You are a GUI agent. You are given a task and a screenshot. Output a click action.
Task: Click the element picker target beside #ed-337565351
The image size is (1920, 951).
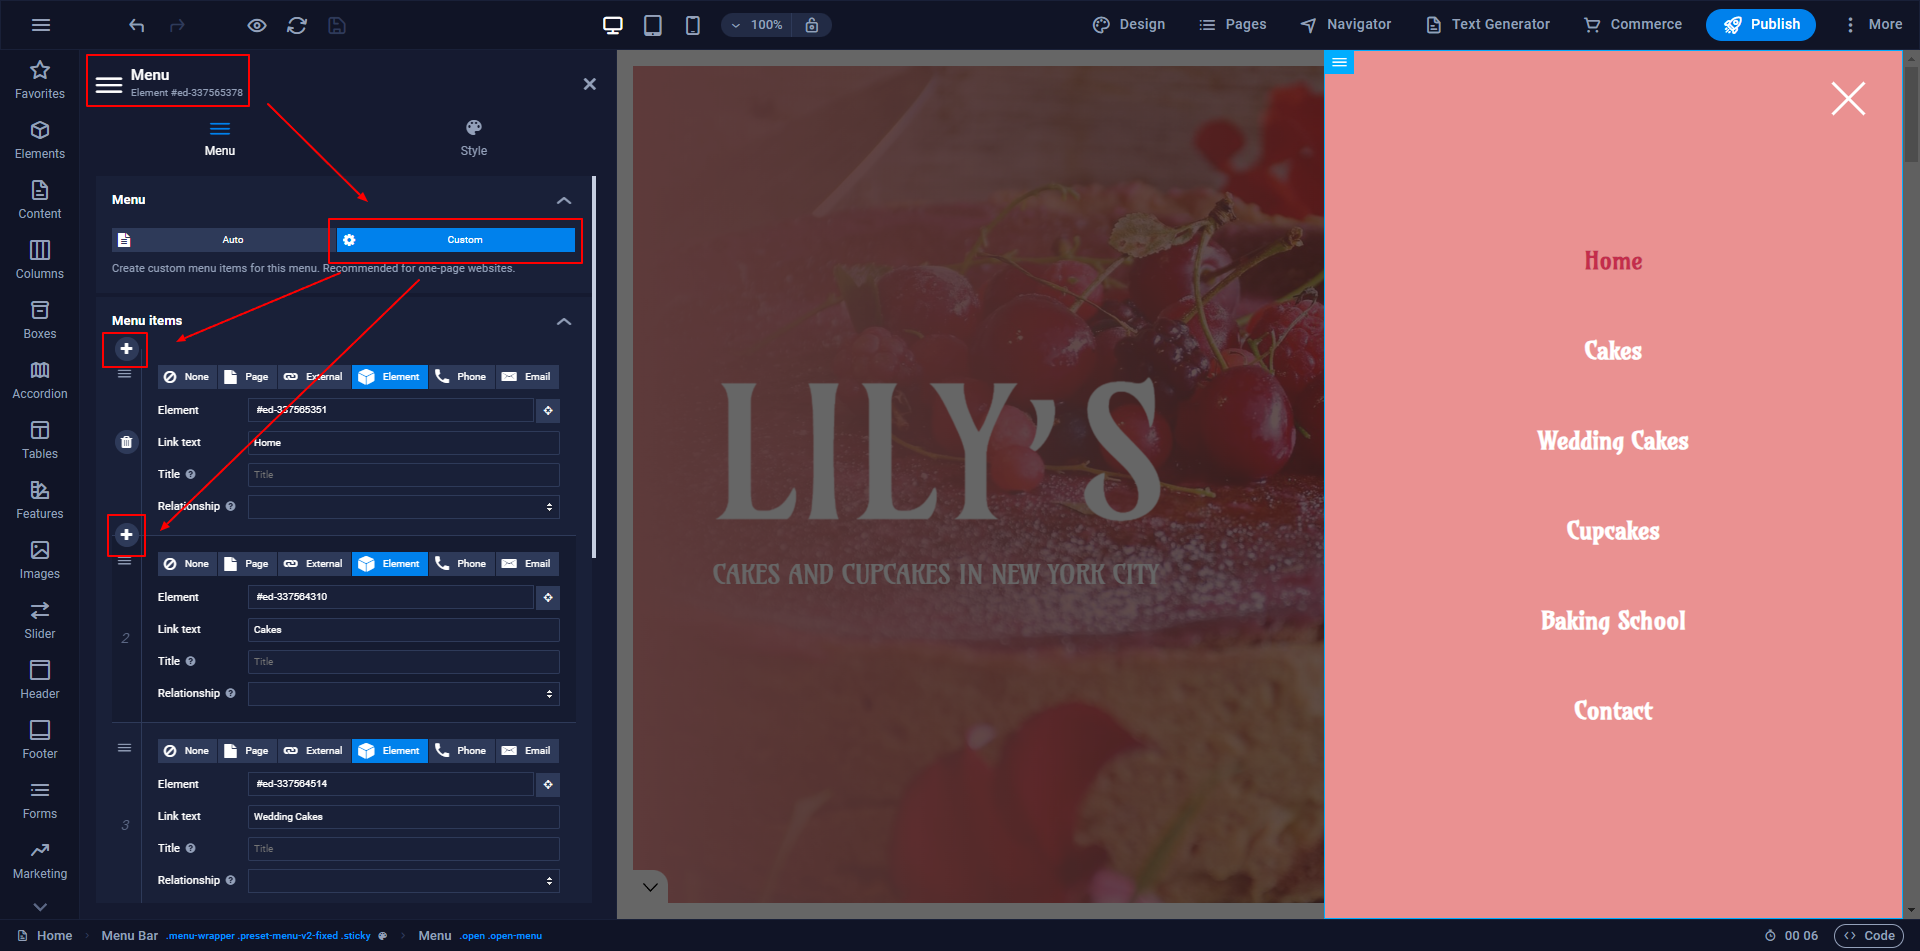click(x=548, y=410)
